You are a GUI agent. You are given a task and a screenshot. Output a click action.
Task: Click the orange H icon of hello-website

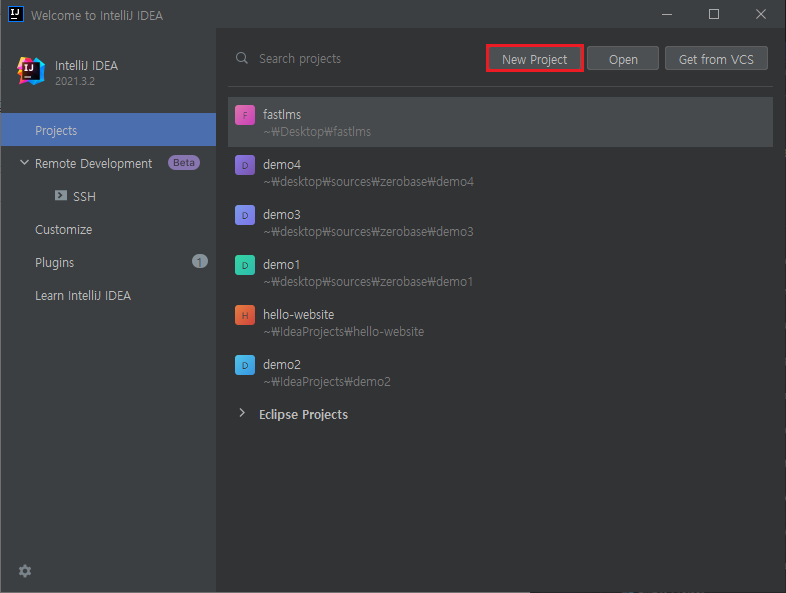(245, 315)
